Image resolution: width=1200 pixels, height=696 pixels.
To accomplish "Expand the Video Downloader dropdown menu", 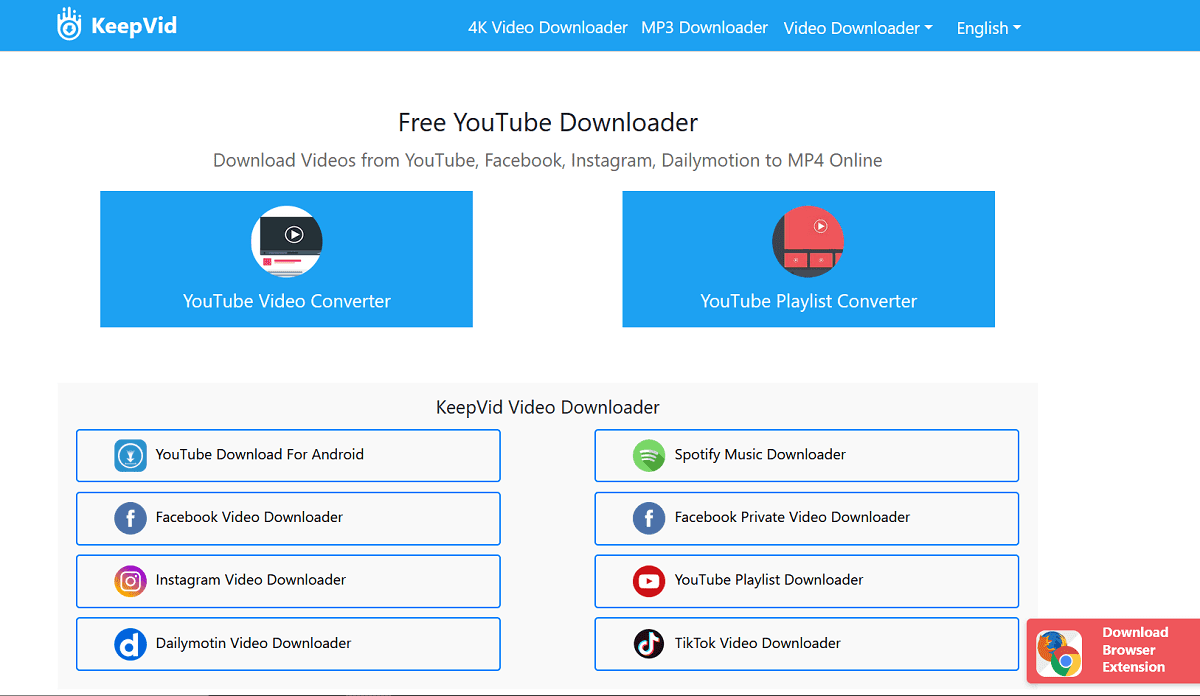I will (x=858, y=28).
